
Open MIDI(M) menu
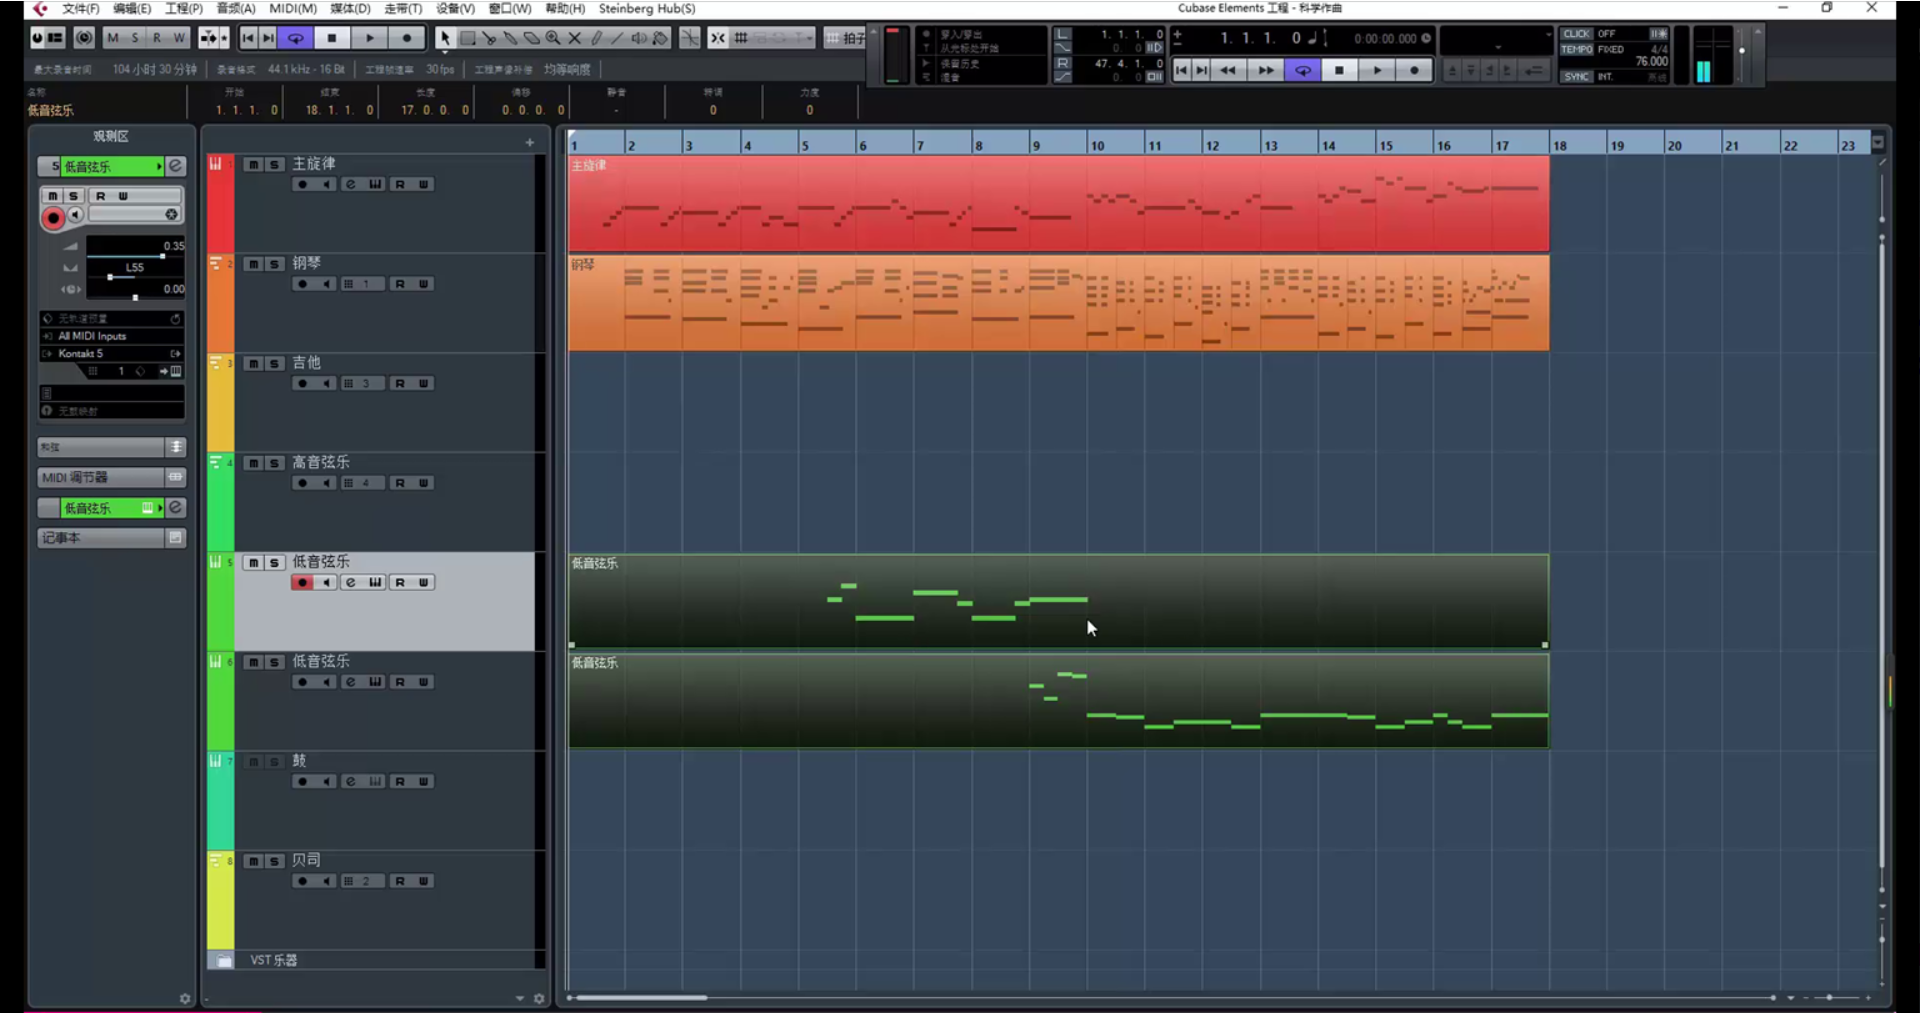coord(293,8)
